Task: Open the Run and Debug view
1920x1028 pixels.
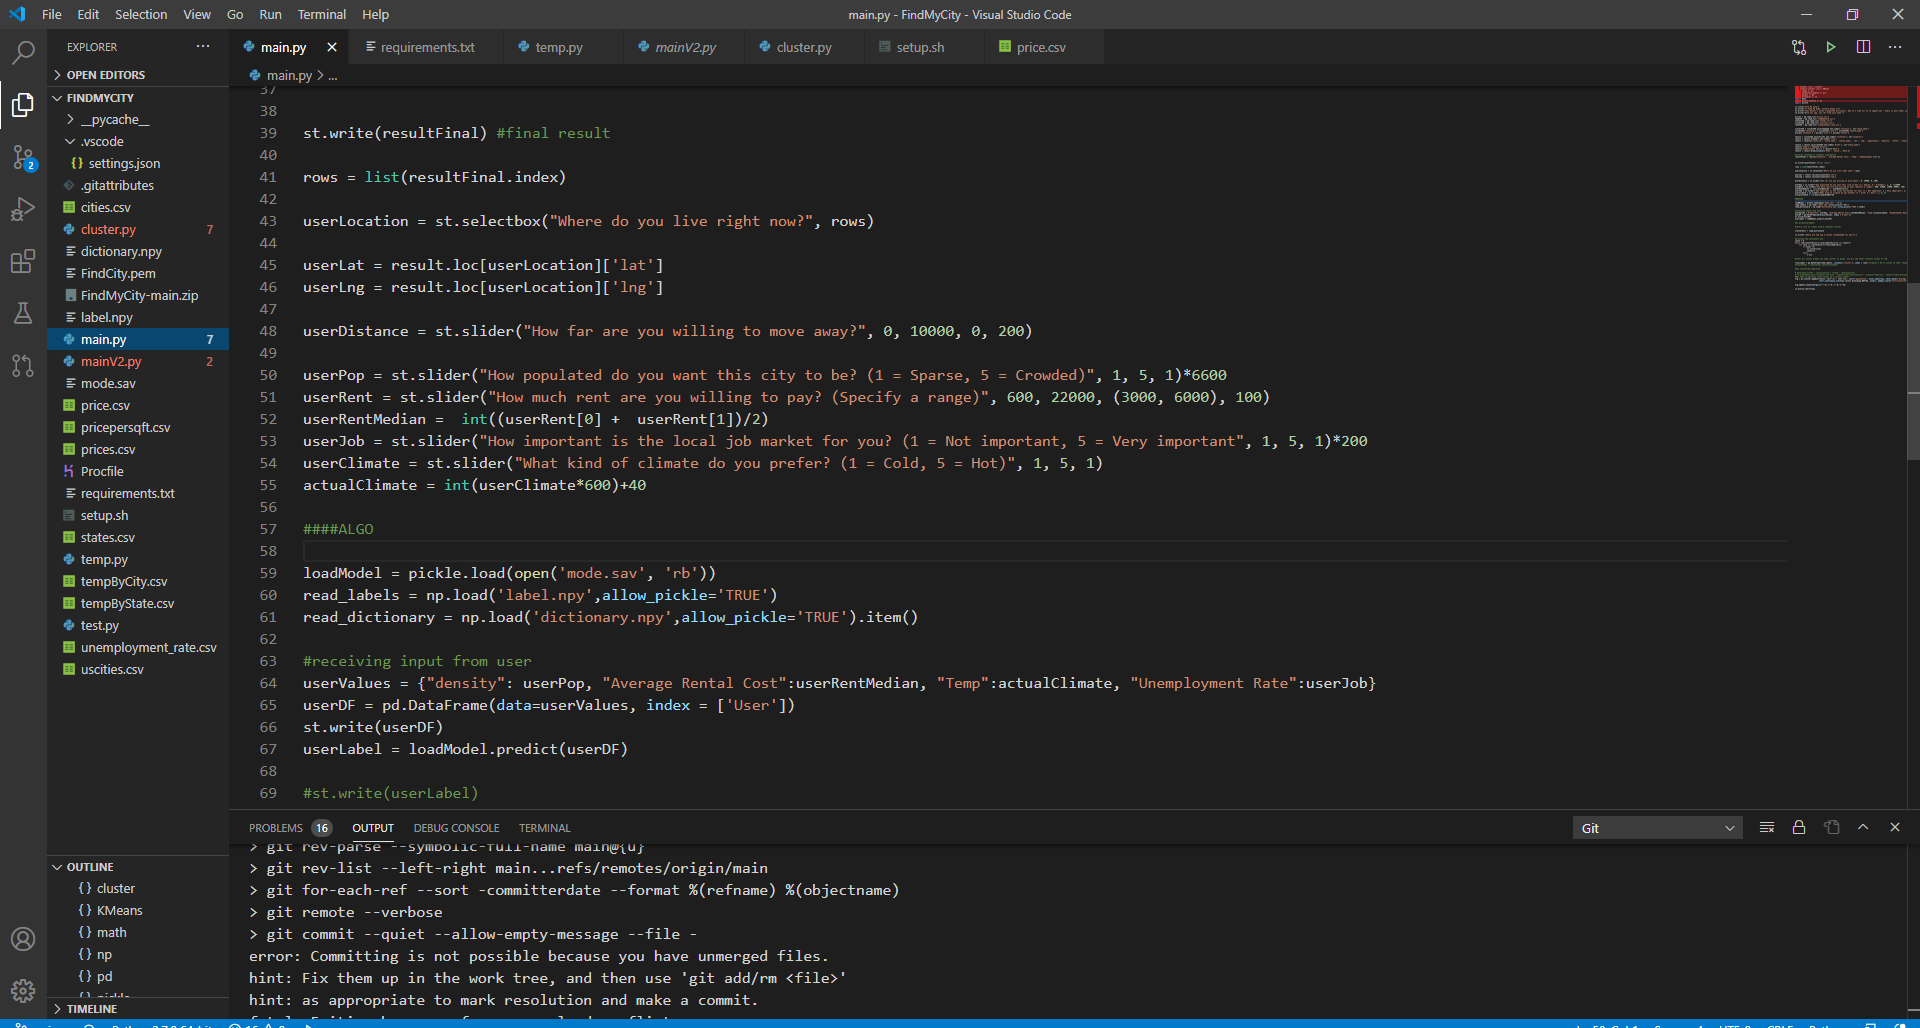Action: pos(23,209)
